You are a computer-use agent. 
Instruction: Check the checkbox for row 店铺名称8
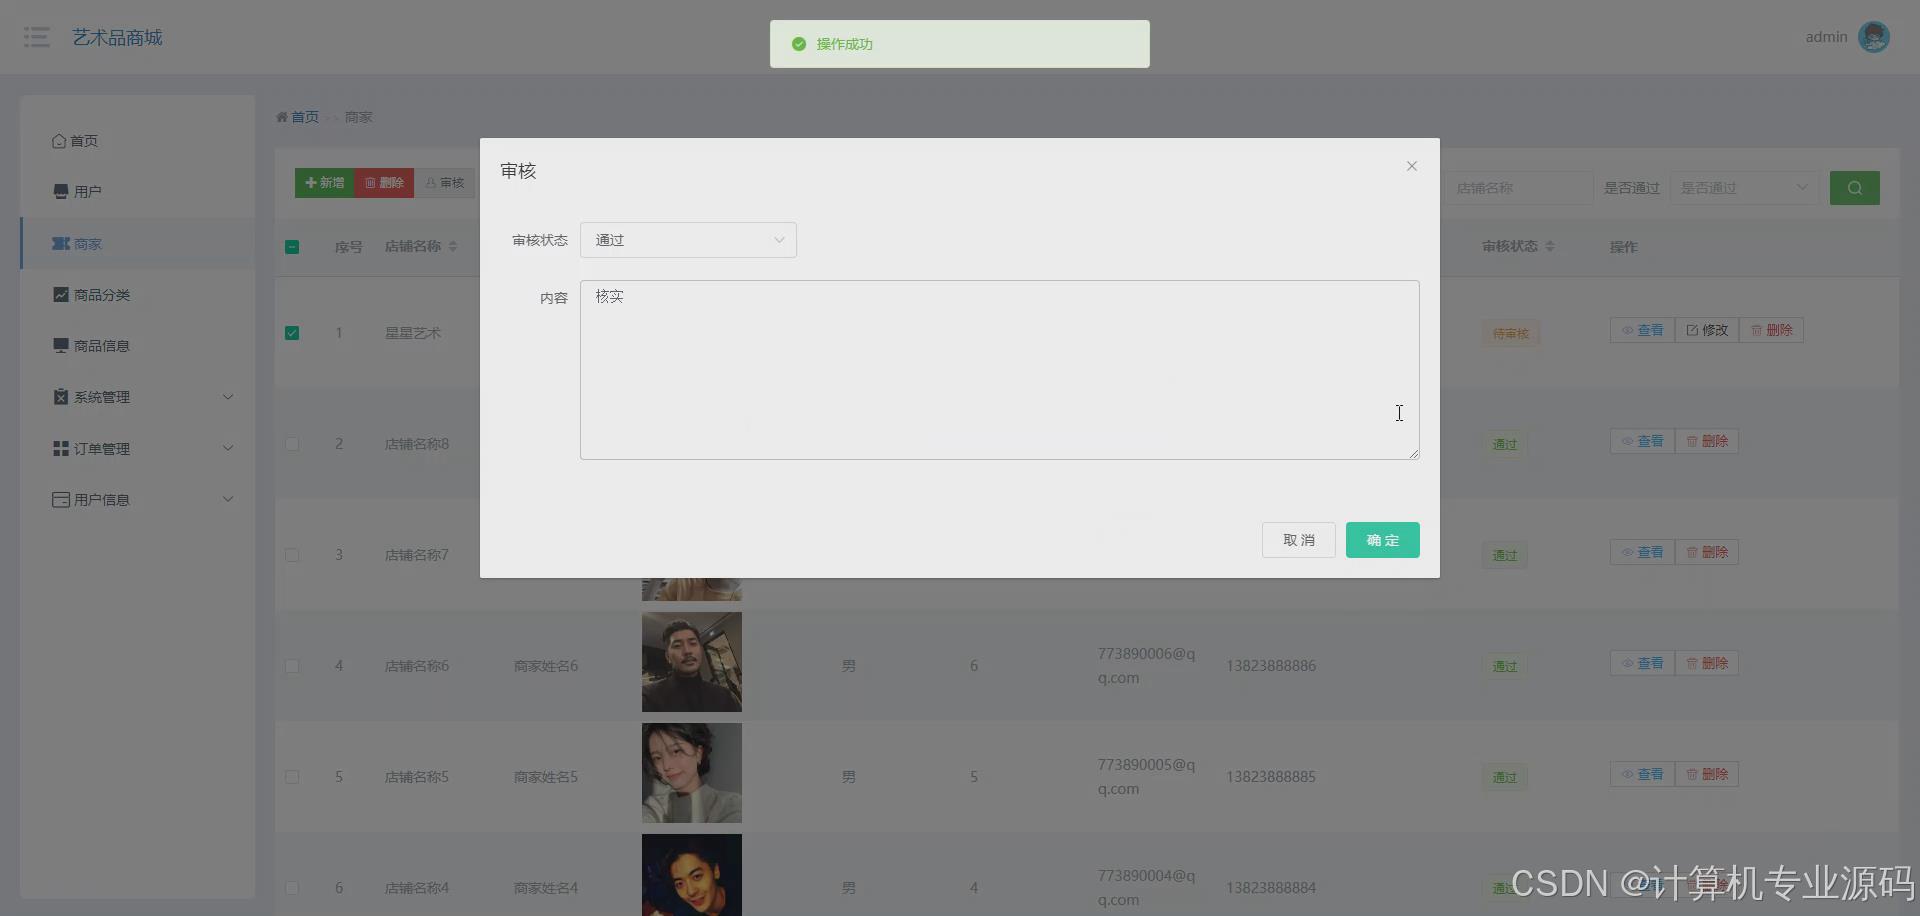[292, 444]
